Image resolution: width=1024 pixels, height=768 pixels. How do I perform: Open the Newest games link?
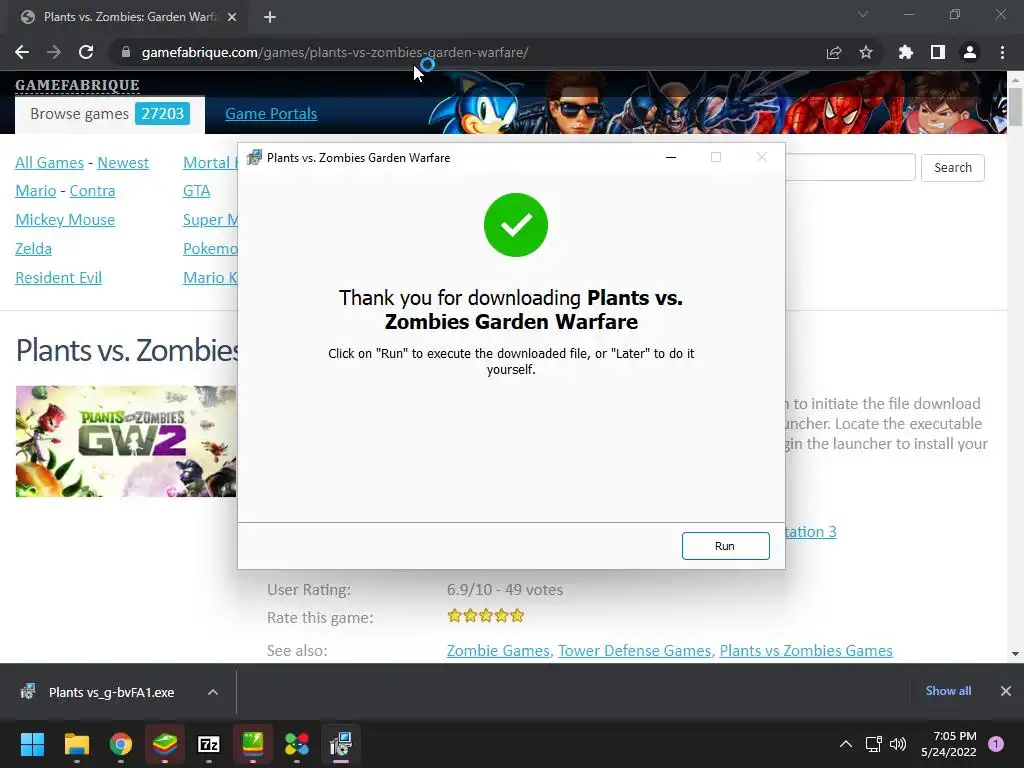point(123,163)
